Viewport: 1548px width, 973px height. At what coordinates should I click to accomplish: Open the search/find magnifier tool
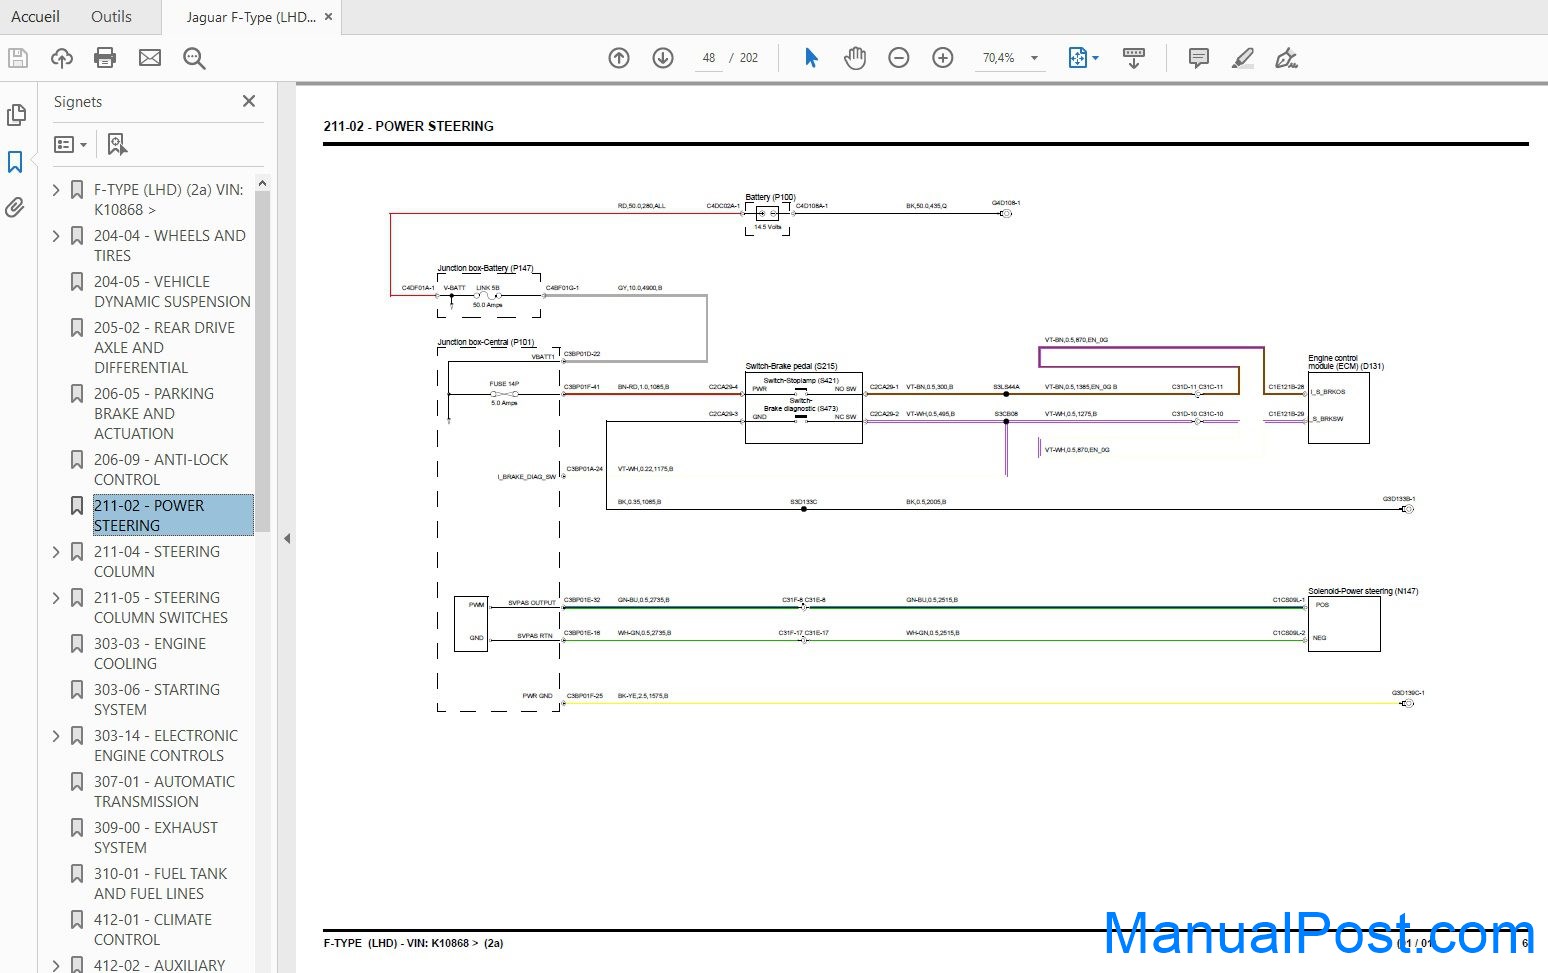pos(194,58)
